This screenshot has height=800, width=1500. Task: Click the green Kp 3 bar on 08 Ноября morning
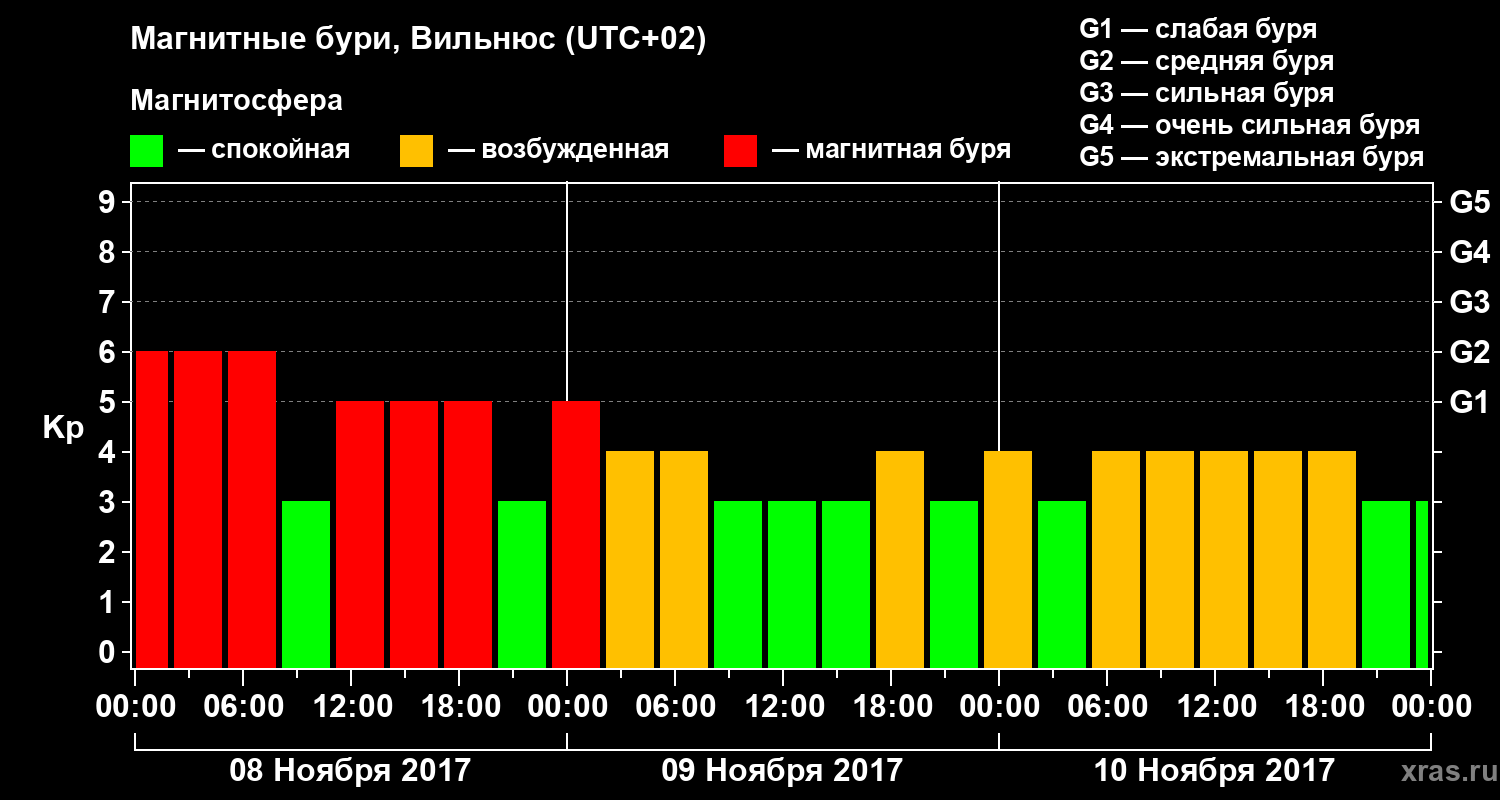click(306, 584)
